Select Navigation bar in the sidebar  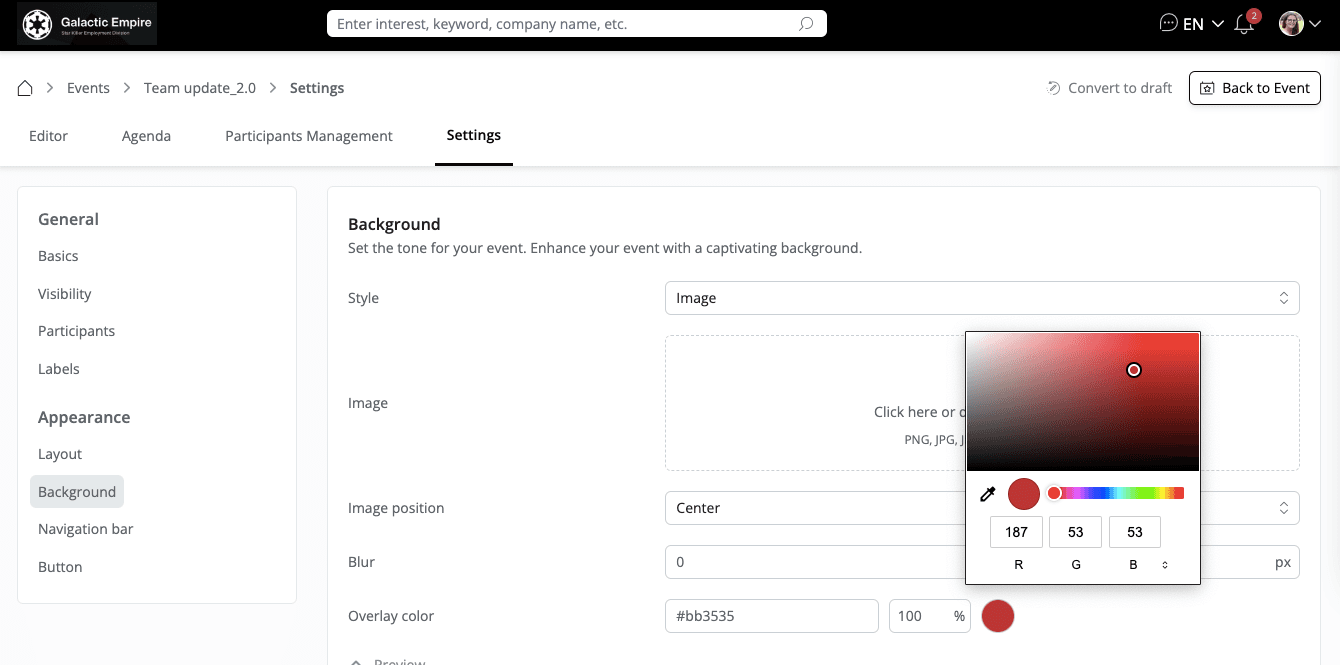(85, 529)
